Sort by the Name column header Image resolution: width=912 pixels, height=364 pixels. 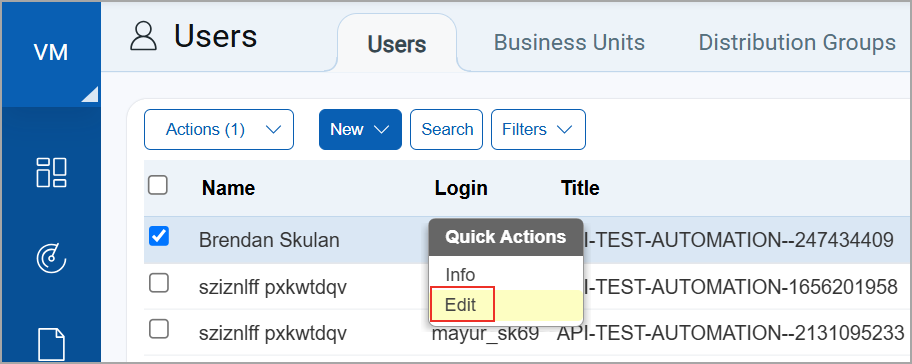point(228,188)
